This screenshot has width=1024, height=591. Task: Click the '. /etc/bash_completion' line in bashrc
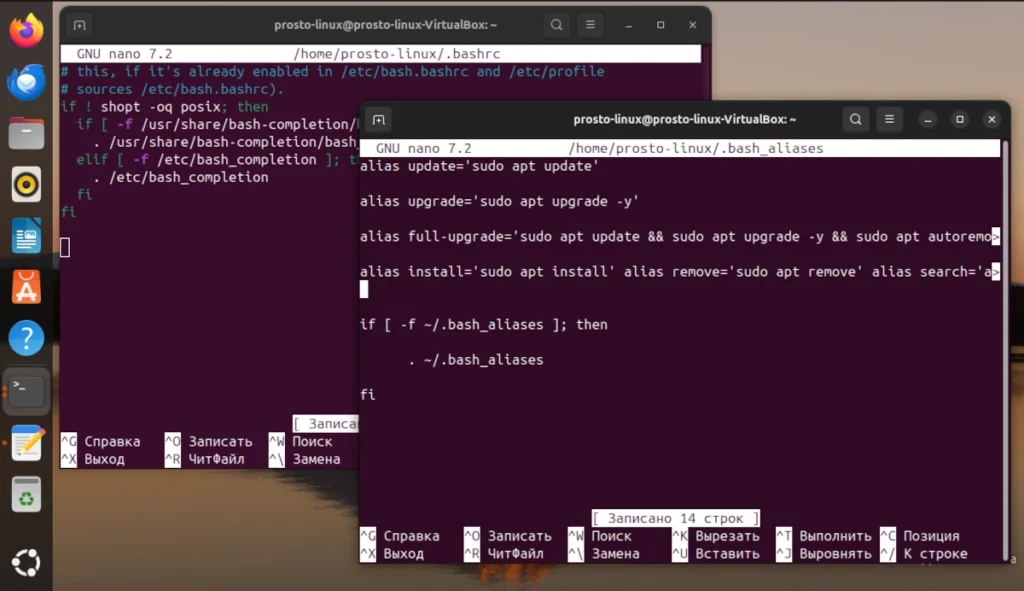coord(180,178)
